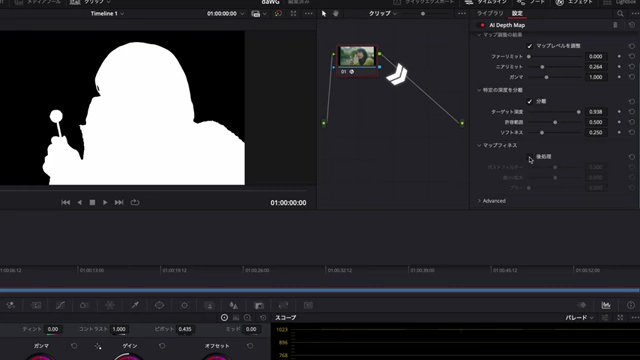Screen dimensions: 640x360
Task: Open the information panel icon
Action: (x=631, y=305)
